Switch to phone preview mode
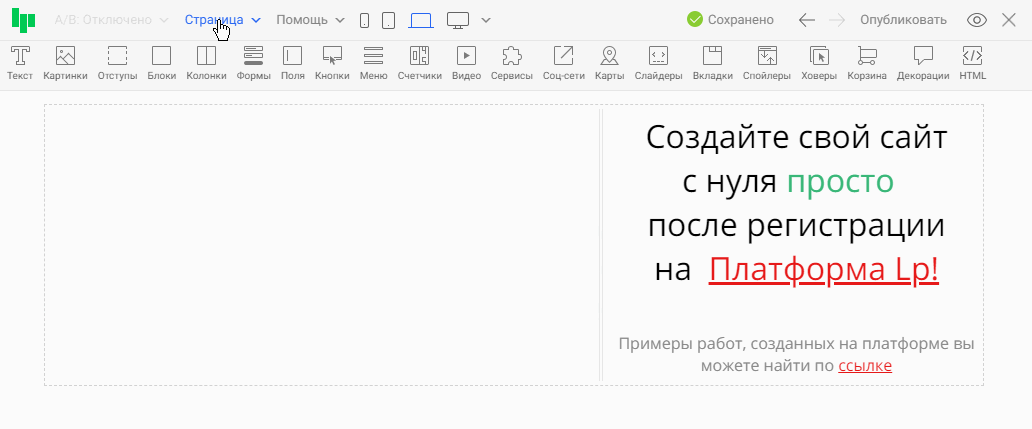 [365, 20]
